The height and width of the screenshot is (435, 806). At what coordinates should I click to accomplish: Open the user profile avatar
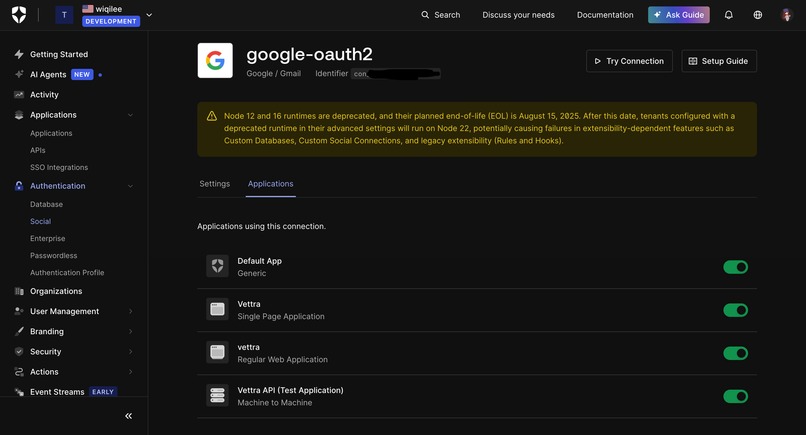point(786,15)
